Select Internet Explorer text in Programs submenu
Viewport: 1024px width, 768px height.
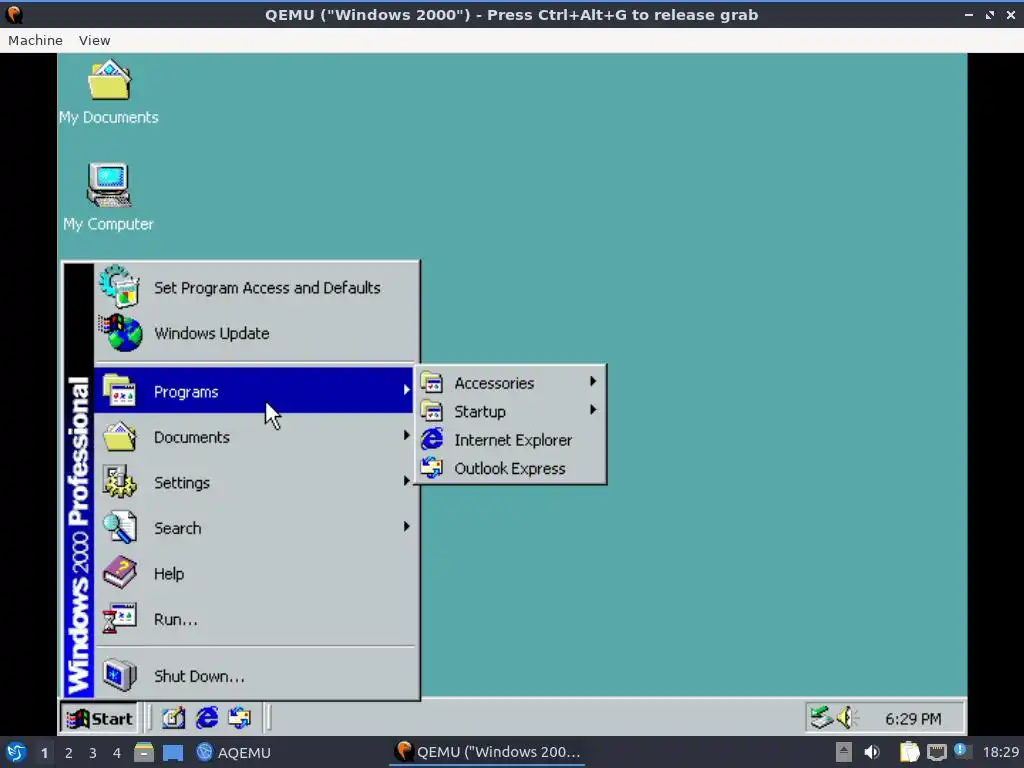click(513, 440)
